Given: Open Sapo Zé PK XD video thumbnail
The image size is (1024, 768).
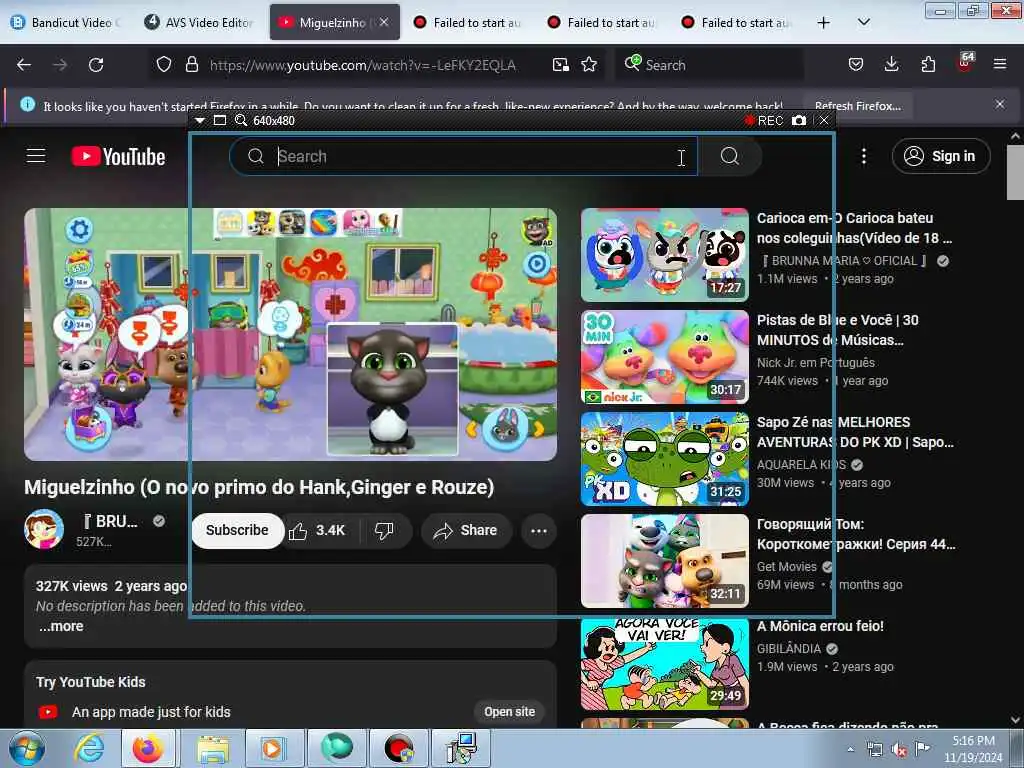Looking at the screenshot, I should (x=664, y=459).
